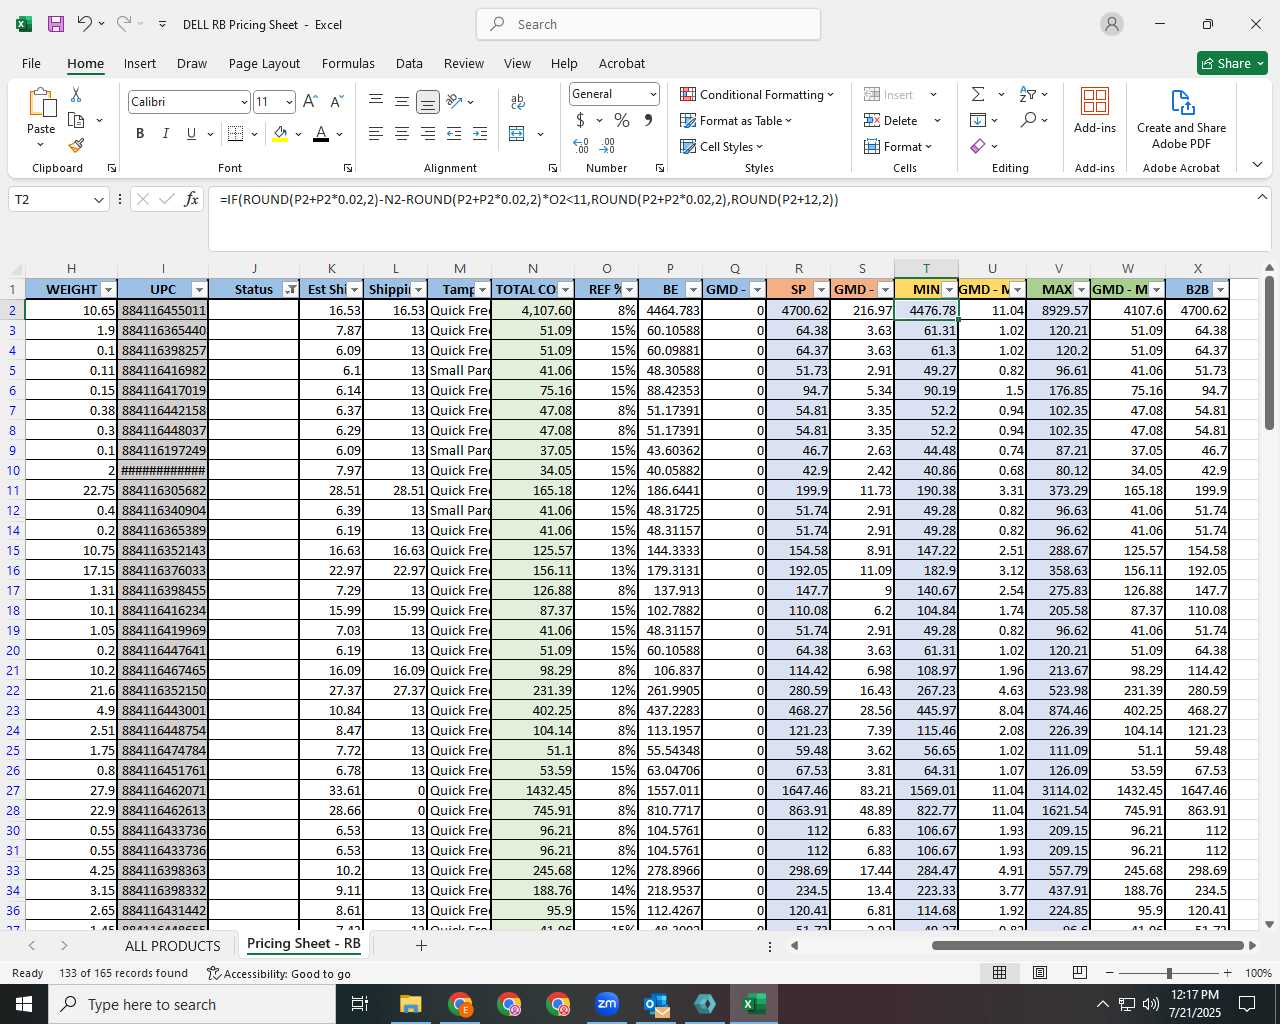Toggle Top Align vertical alignment
The height and width of the screenshot is (1024, 1280).
[x=376, y=102]
